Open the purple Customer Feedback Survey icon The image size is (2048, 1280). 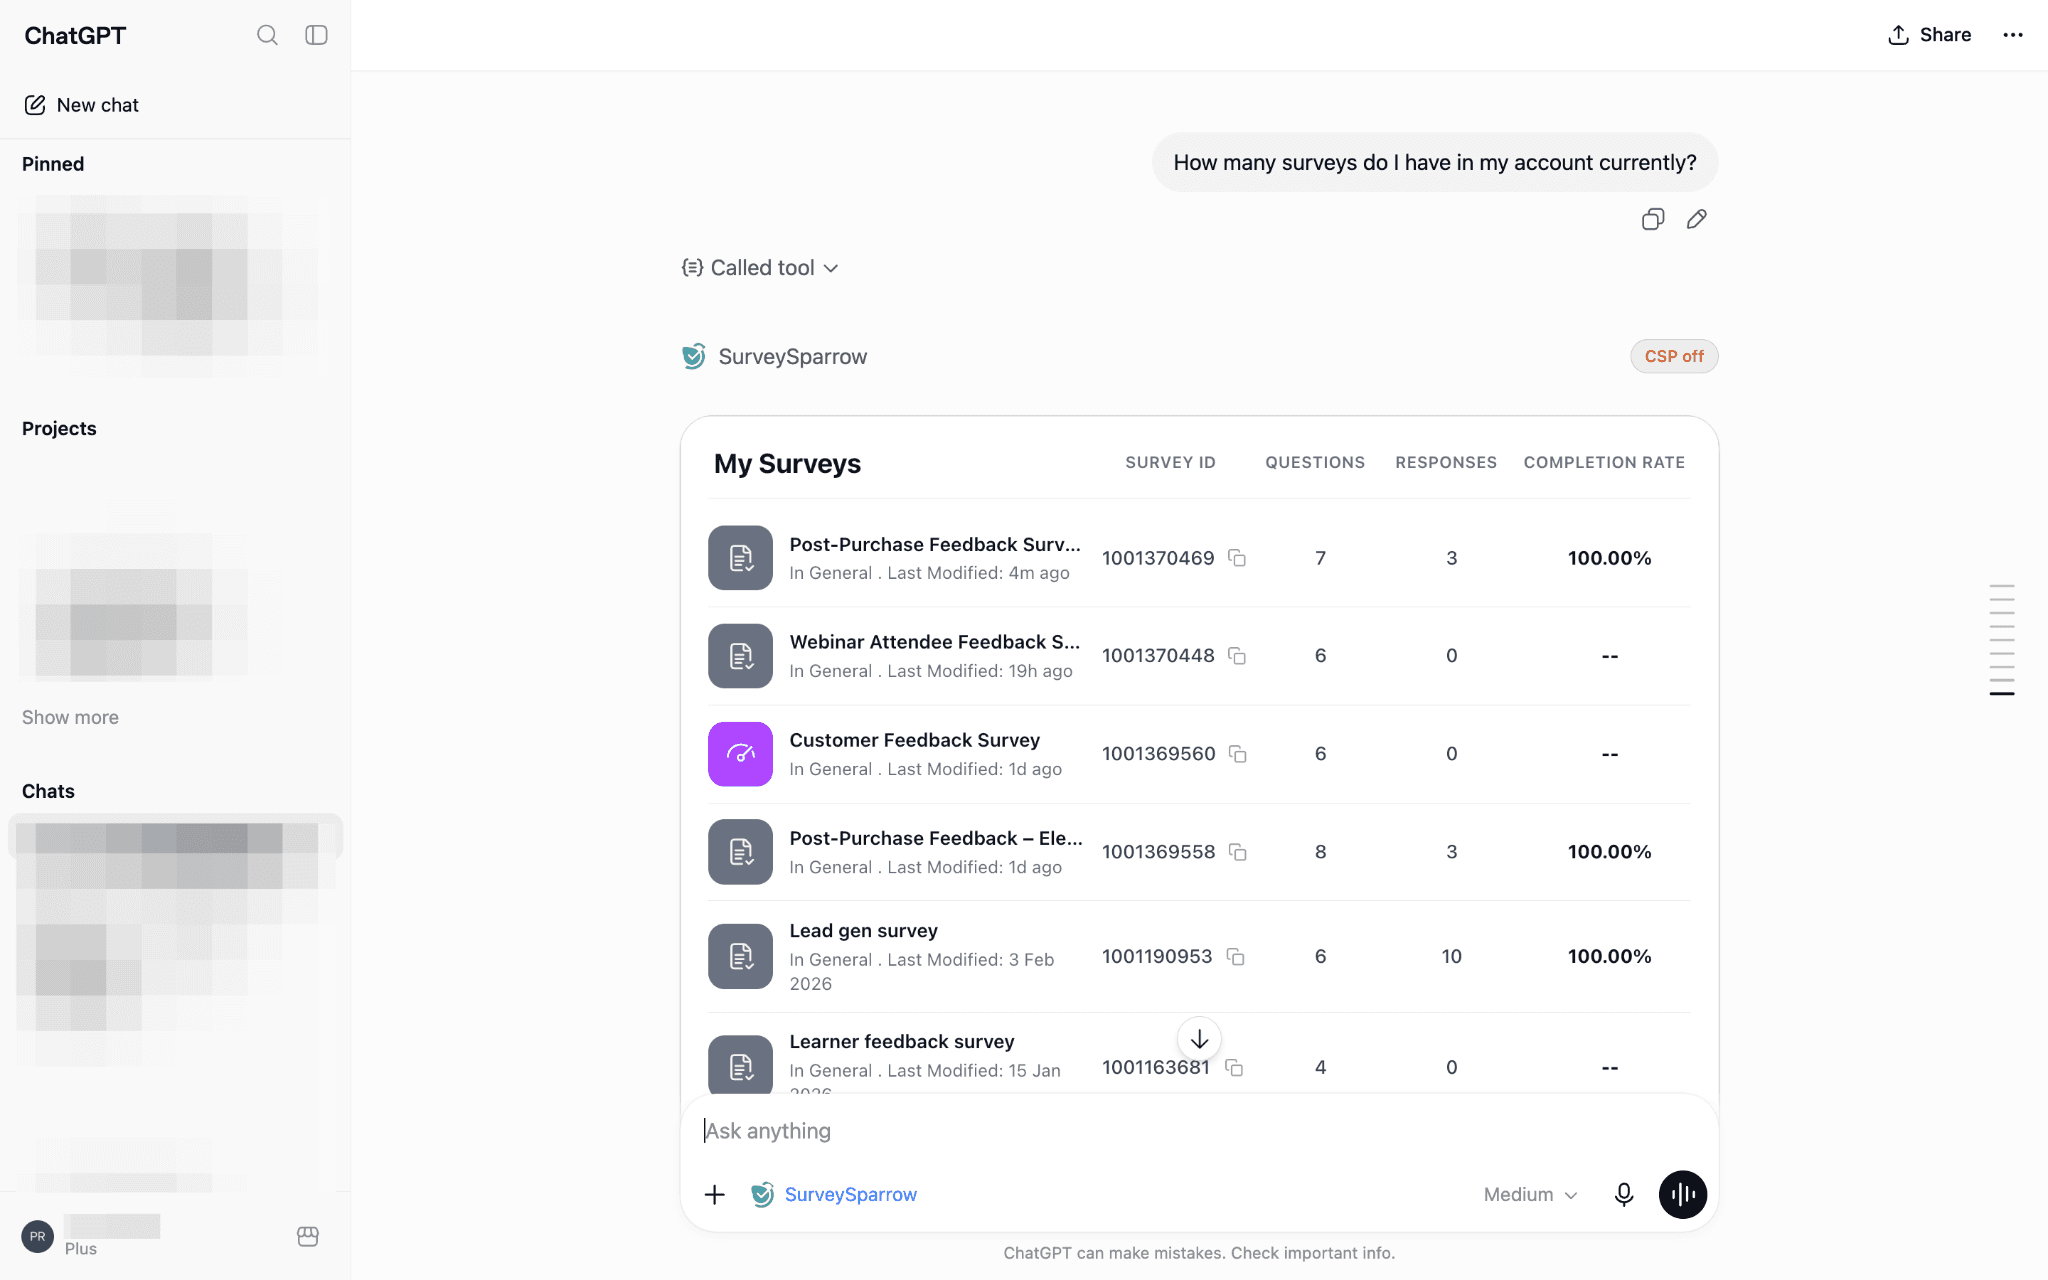point(740,754)
